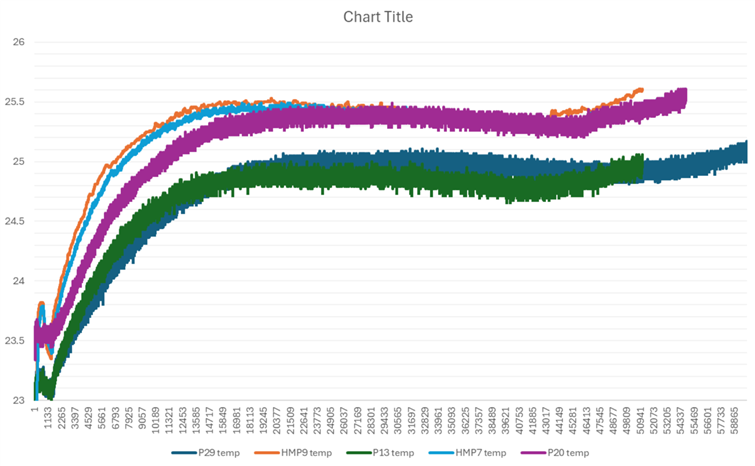Select the 24 y-axis label

pos(18,281)
